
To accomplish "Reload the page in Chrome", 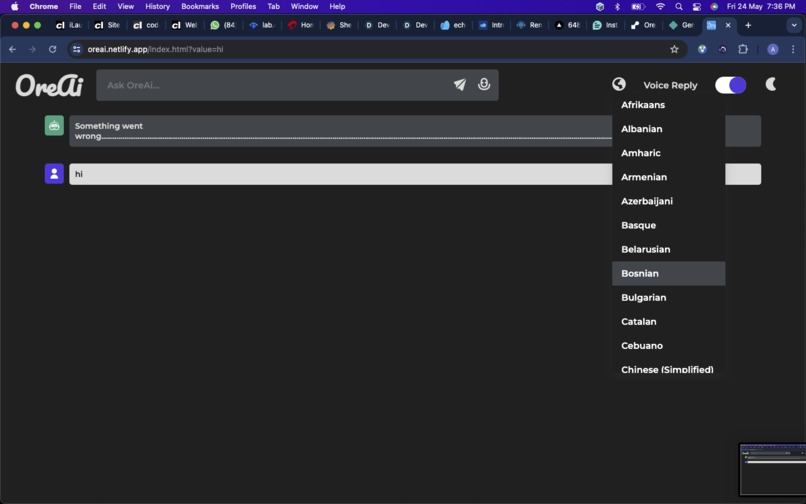I will pos(52,49).
